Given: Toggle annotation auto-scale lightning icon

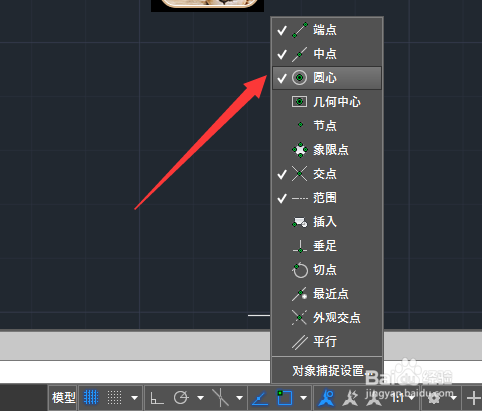Looking at the screenshot, I should click(350, 398).
